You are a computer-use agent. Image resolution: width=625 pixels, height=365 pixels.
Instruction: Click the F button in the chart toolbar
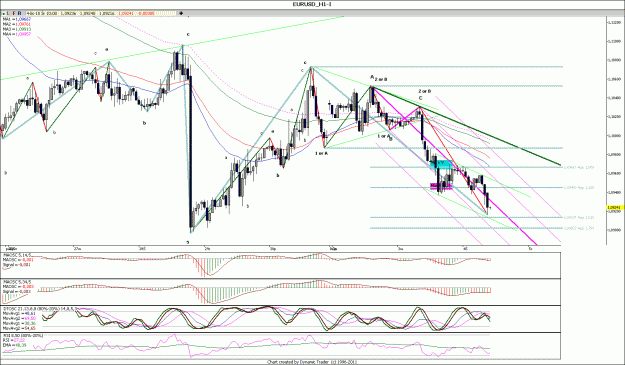coord(14,13)
